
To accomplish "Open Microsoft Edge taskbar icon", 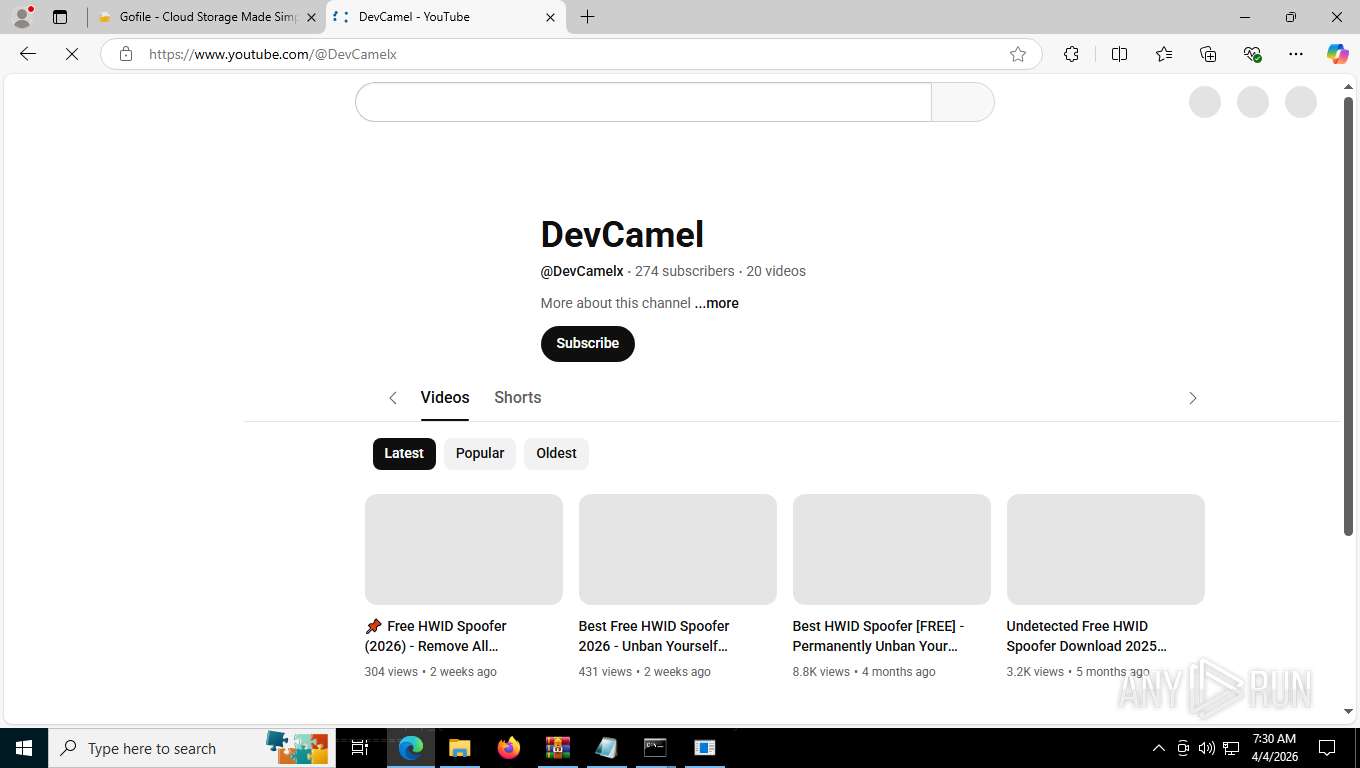I will pos(411,748).
